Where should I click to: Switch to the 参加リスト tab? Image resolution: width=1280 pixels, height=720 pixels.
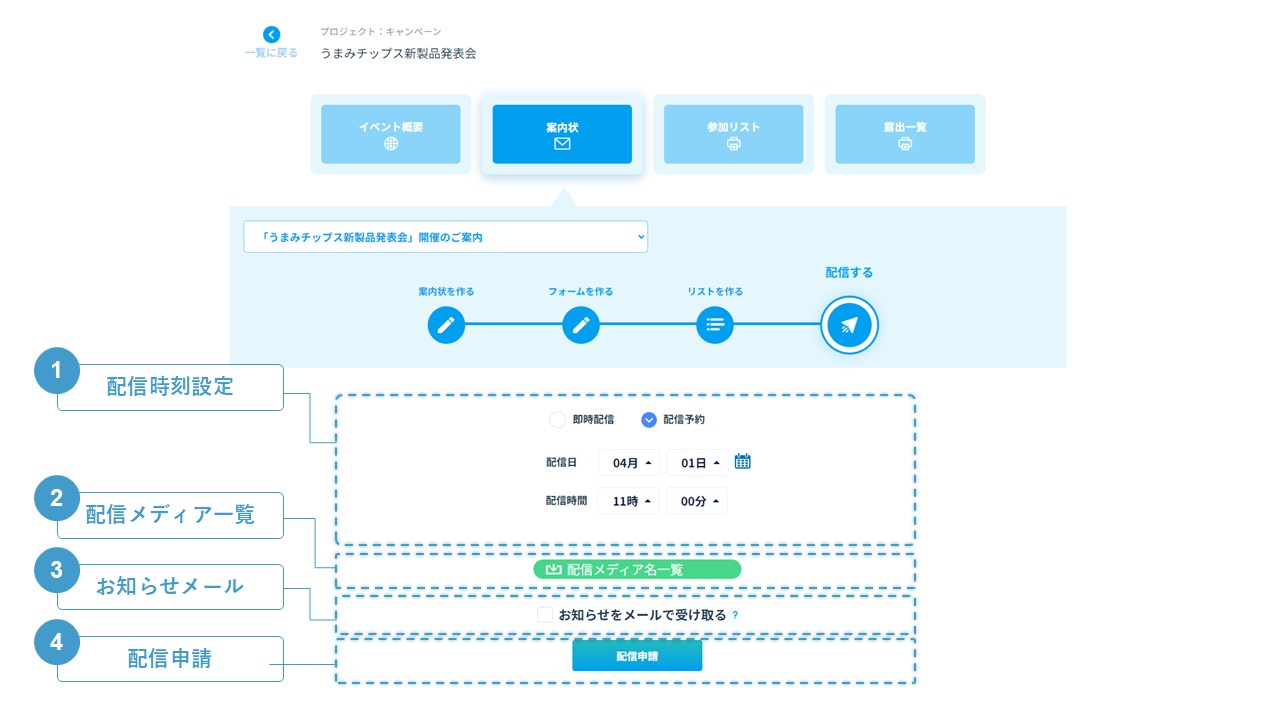point(733,134)
